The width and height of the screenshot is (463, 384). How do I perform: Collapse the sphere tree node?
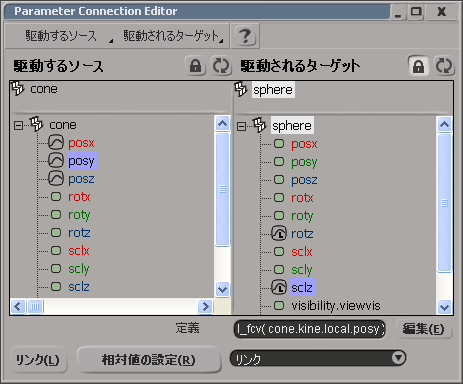pos(241,126)
